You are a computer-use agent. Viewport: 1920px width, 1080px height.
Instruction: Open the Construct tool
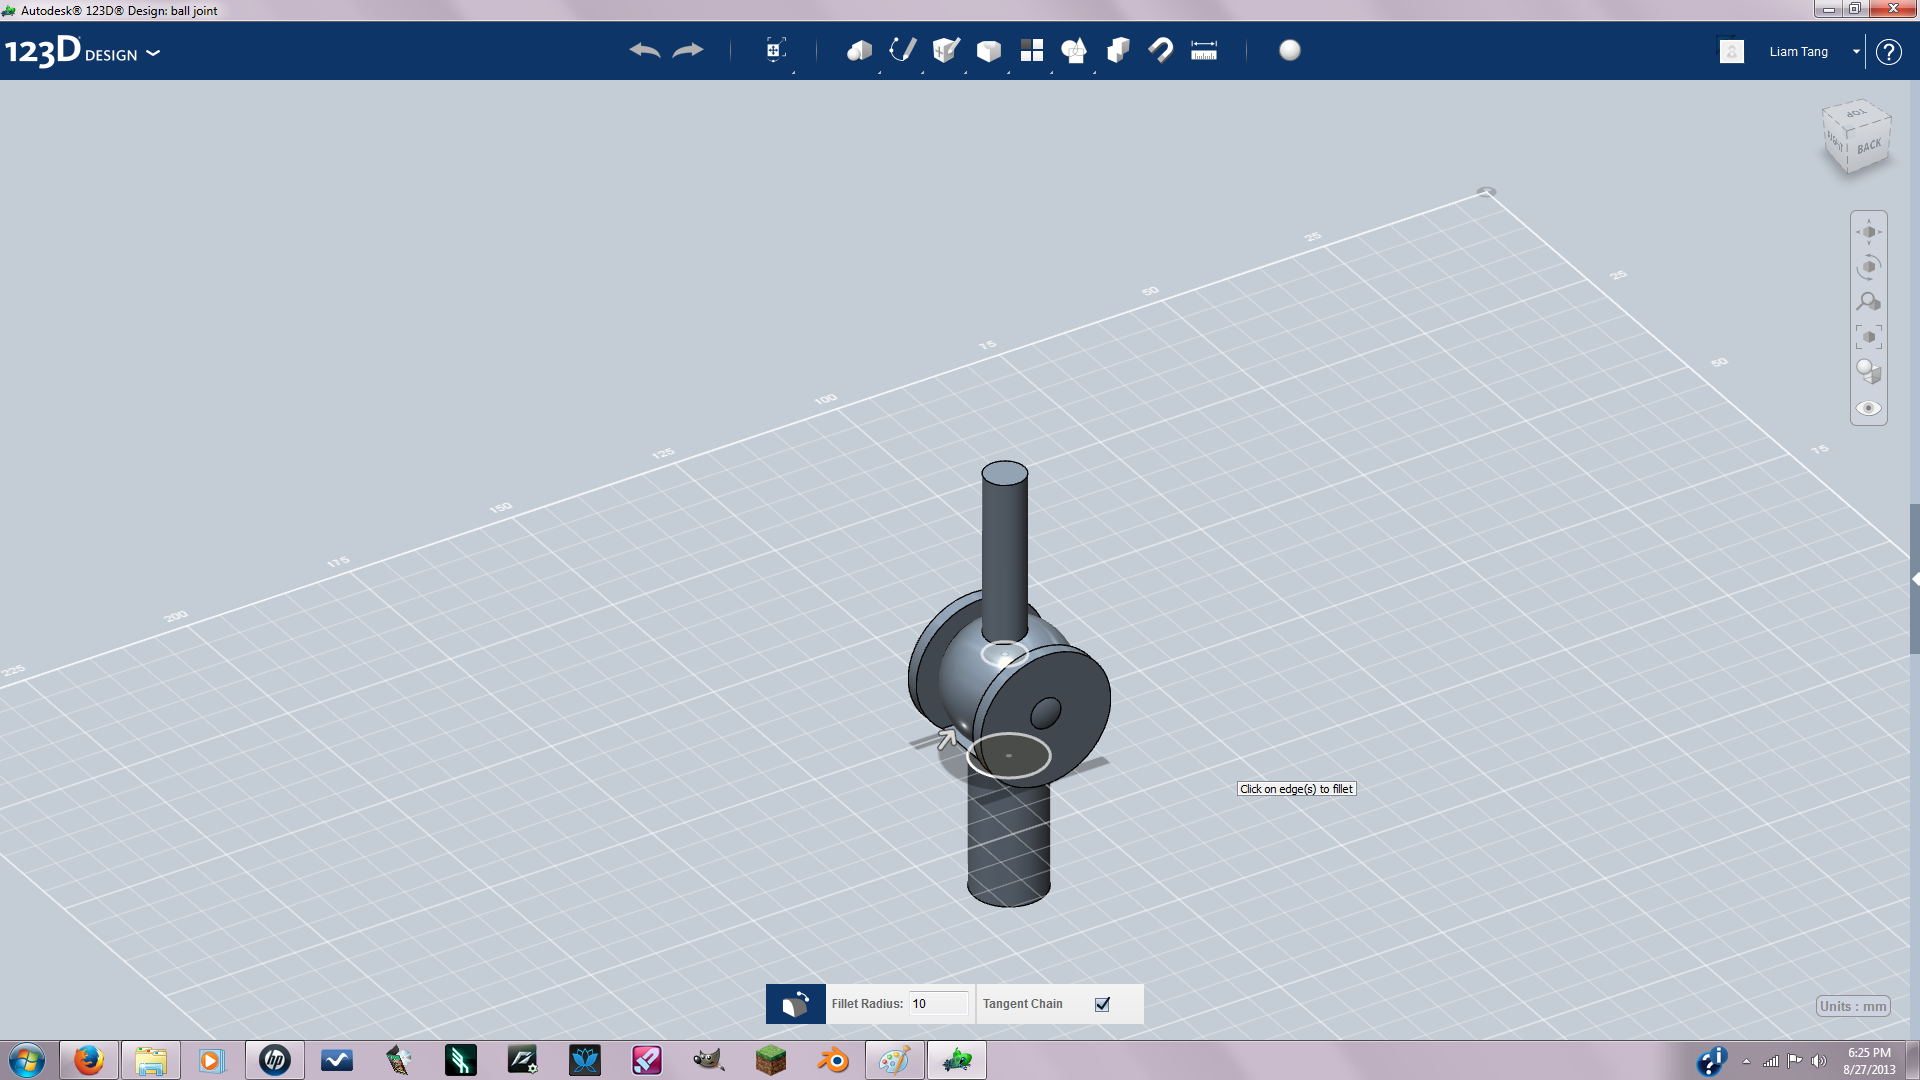[x=945, y=50]
